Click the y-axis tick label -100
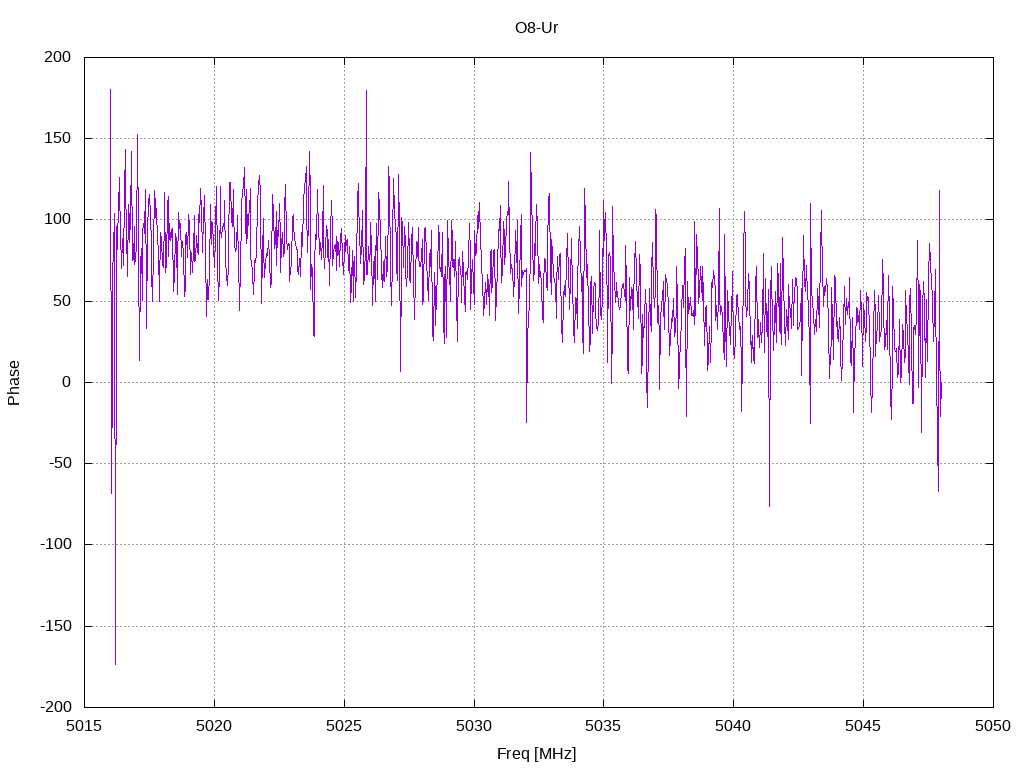Image resolution: width=1024 pixels, height=768 pixels. [56, 544]
